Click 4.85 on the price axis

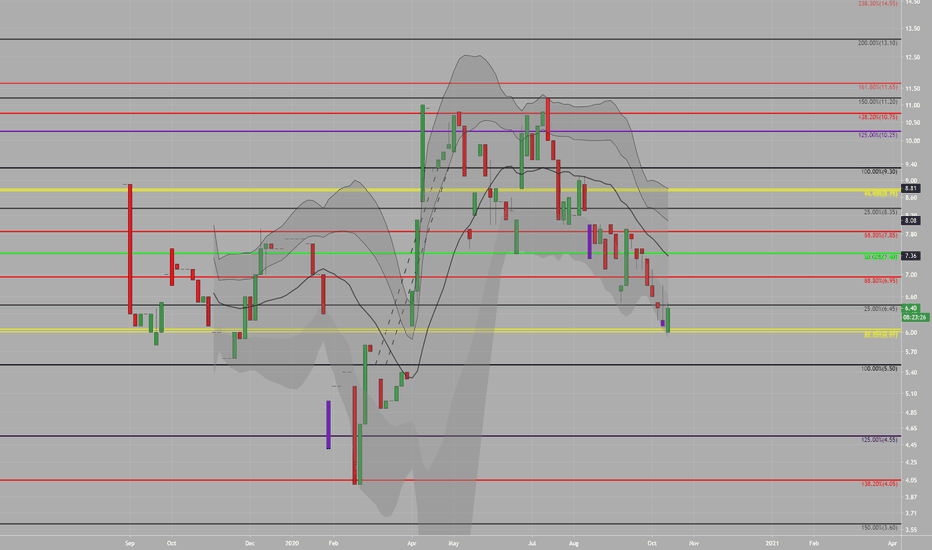pos(911,412)
